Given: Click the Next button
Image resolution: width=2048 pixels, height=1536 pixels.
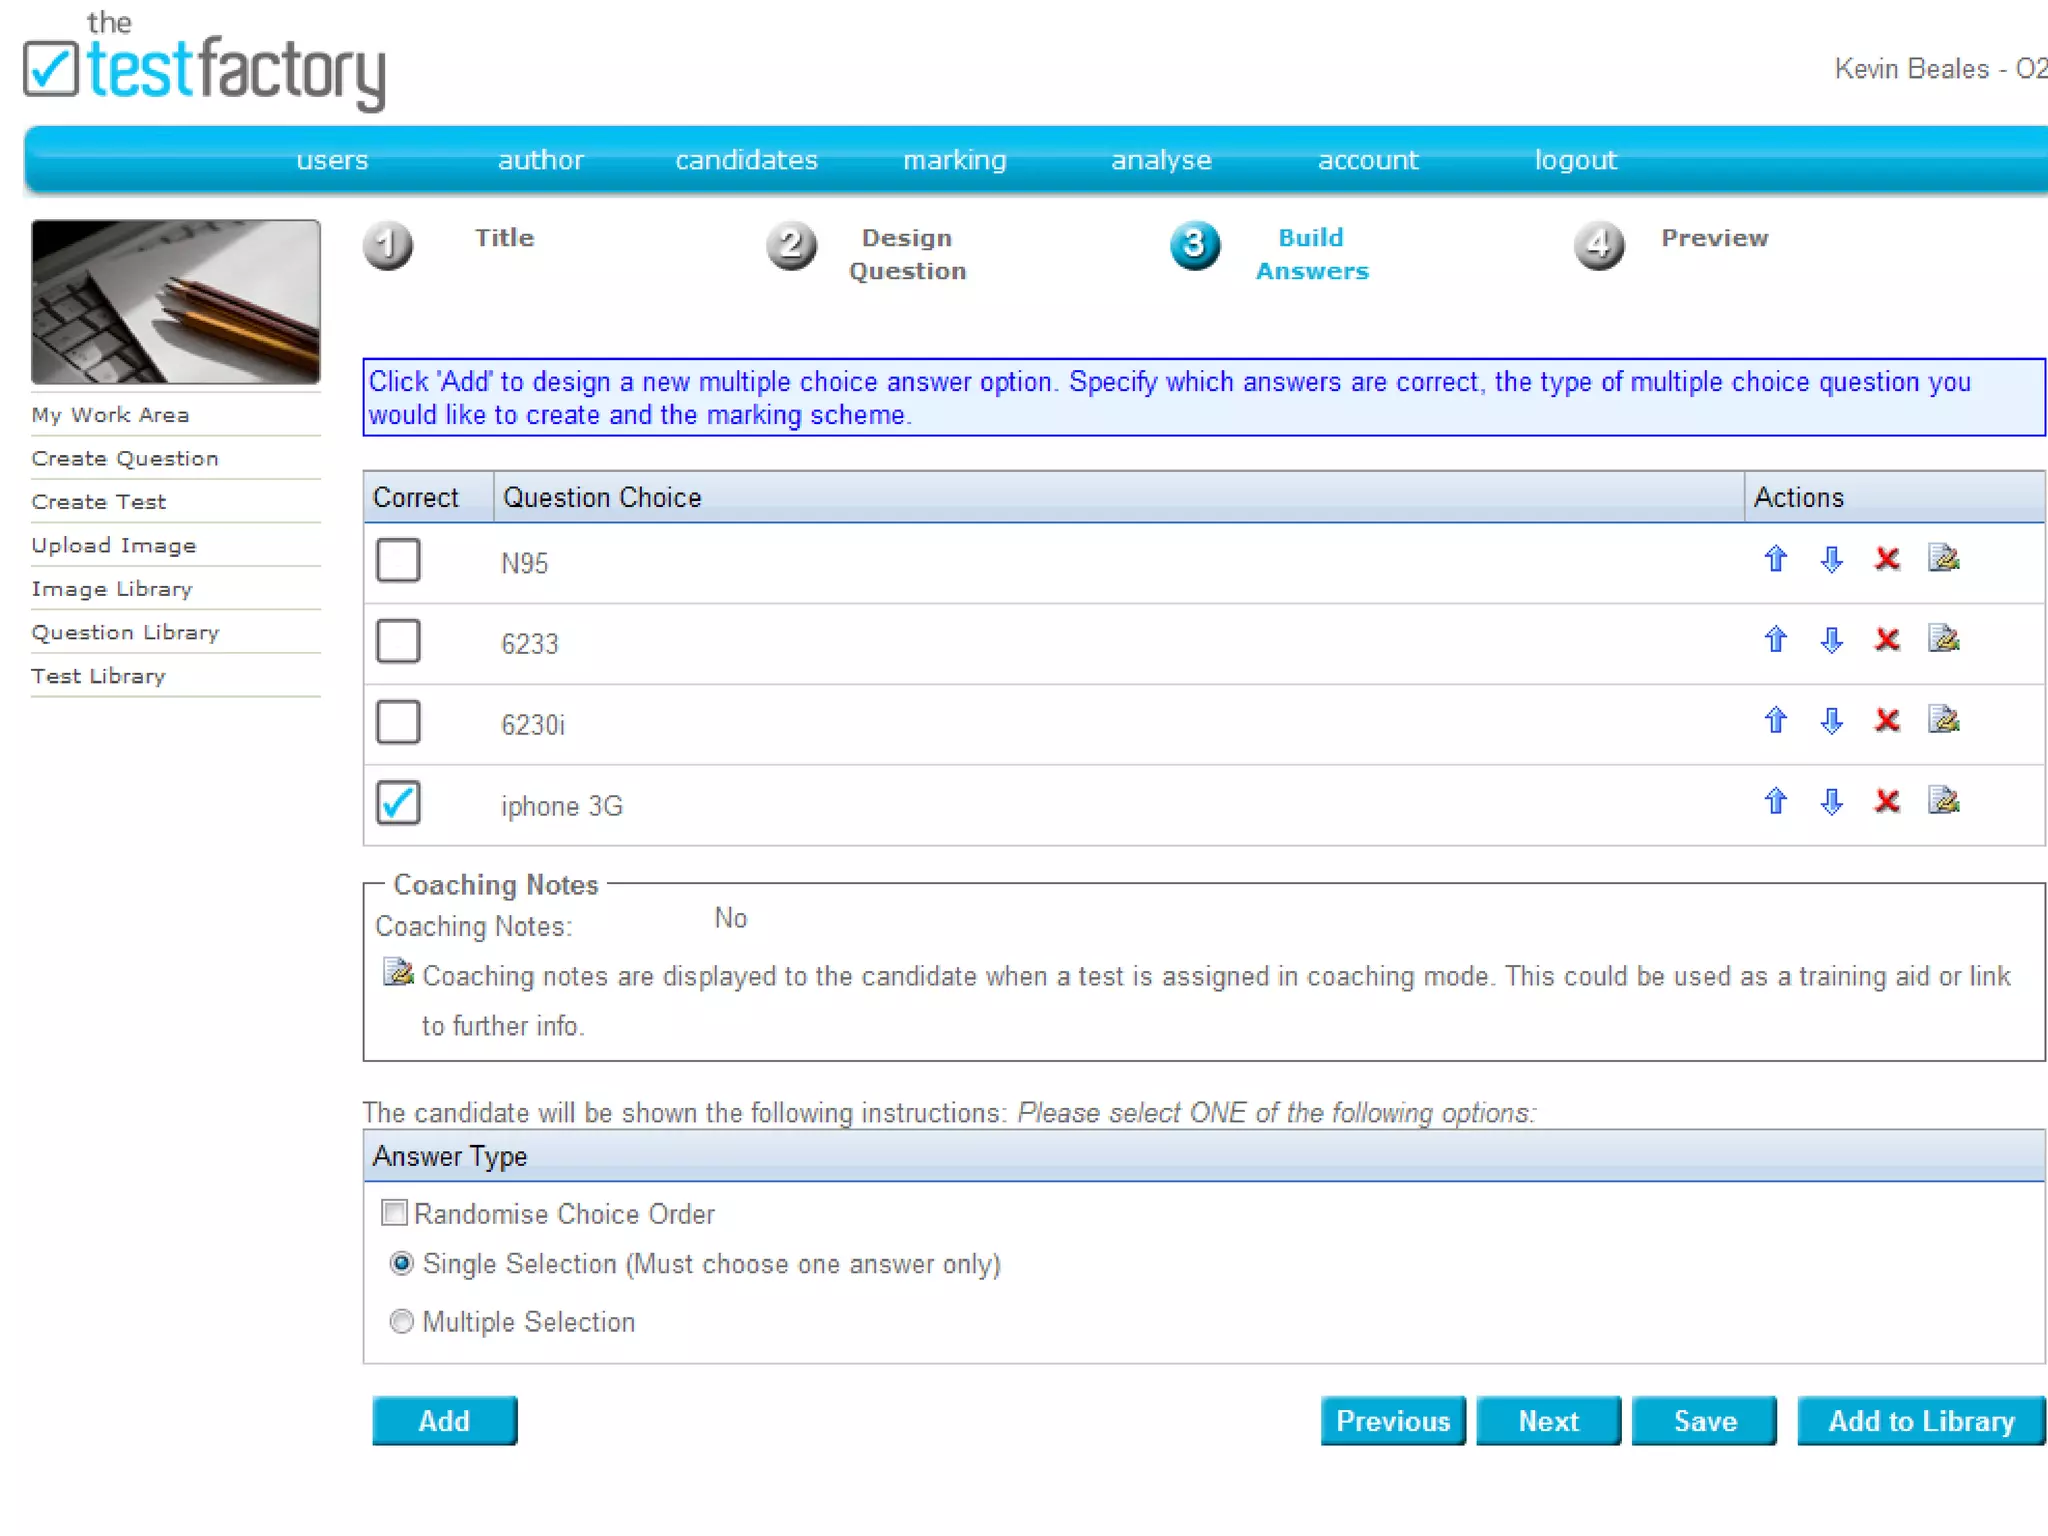Looking at the screenshot, I should click(1548, 1421).
